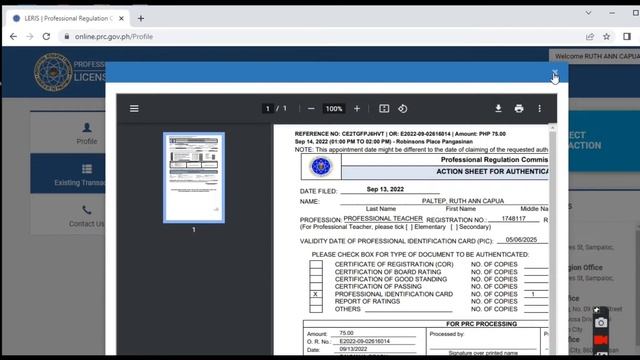This screenshot has height=360, width=640.
Task: Reload the PRC page
Action: (x=46, y=36)
